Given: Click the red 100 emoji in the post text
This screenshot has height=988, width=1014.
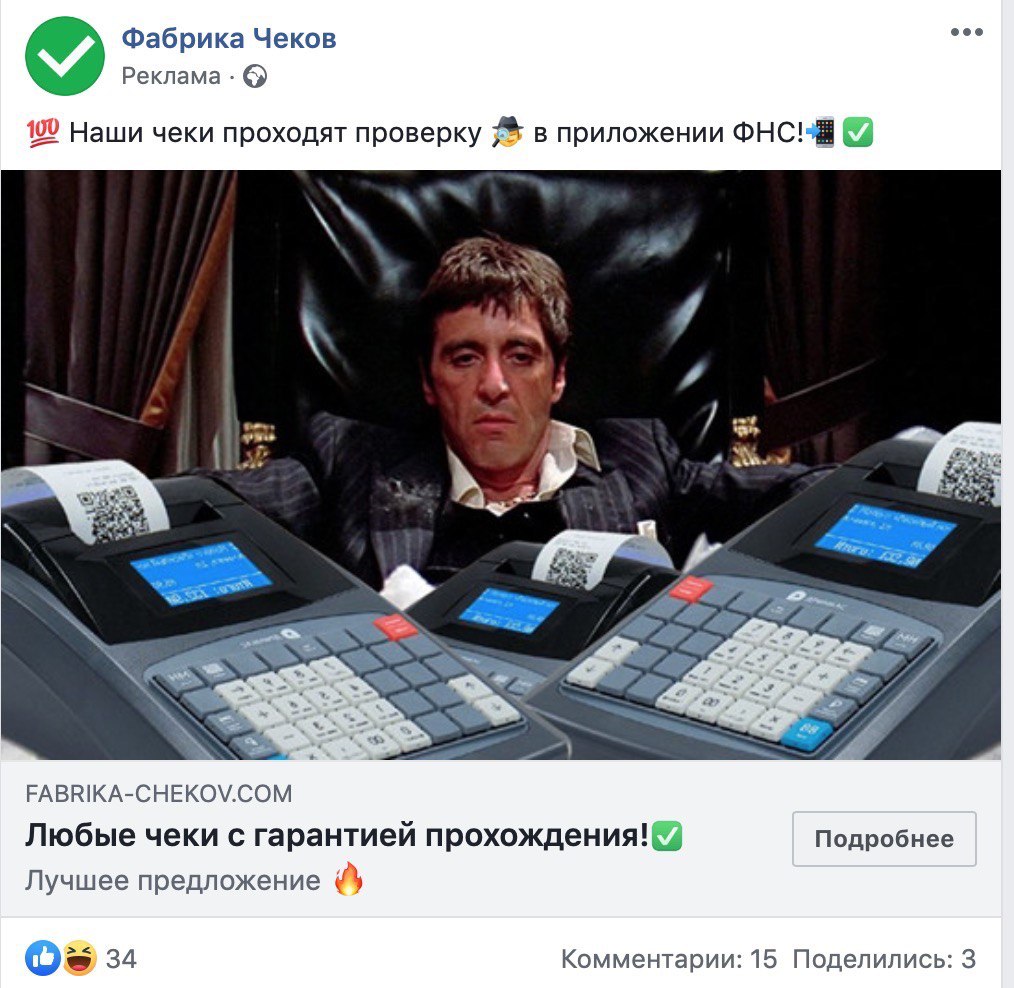Looking at the screenshot, I should 43,133.
